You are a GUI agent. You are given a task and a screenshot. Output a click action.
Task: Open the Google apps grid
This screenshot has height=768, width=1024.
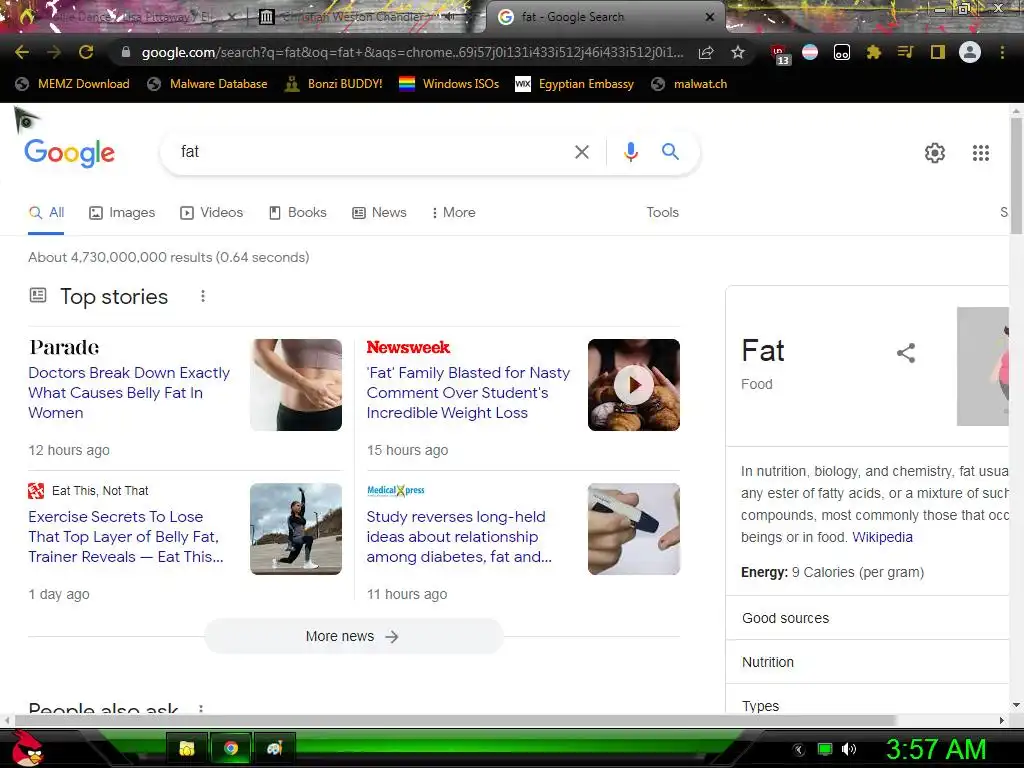click(981, 153)
